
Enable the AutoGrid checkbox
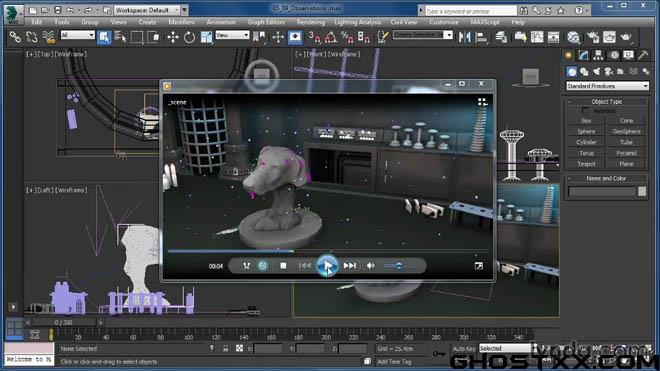(x=585, y=110)
